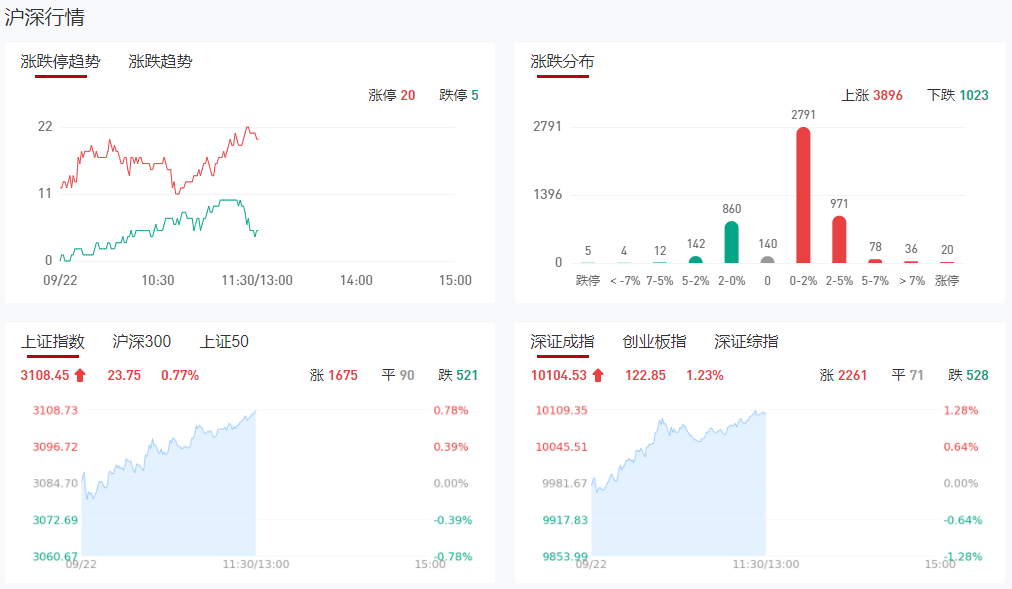The width and height of the screenshot is (1012, 589).
Task: Switch to the 创业板指 tab
Action: [654, 342]
